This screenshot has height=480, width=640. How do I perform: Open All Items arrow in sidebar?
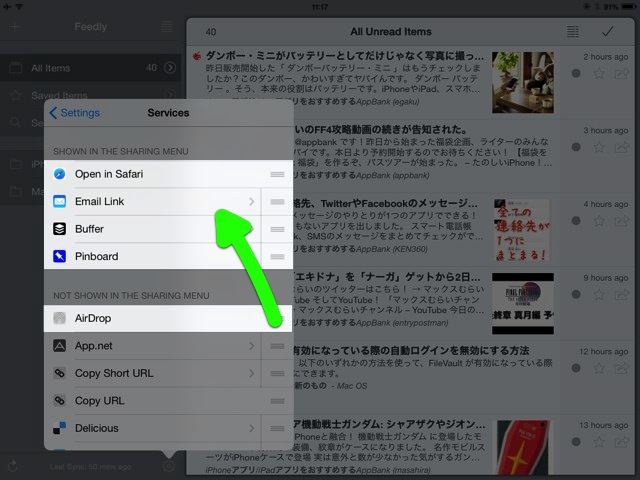[x=170, y=68]
